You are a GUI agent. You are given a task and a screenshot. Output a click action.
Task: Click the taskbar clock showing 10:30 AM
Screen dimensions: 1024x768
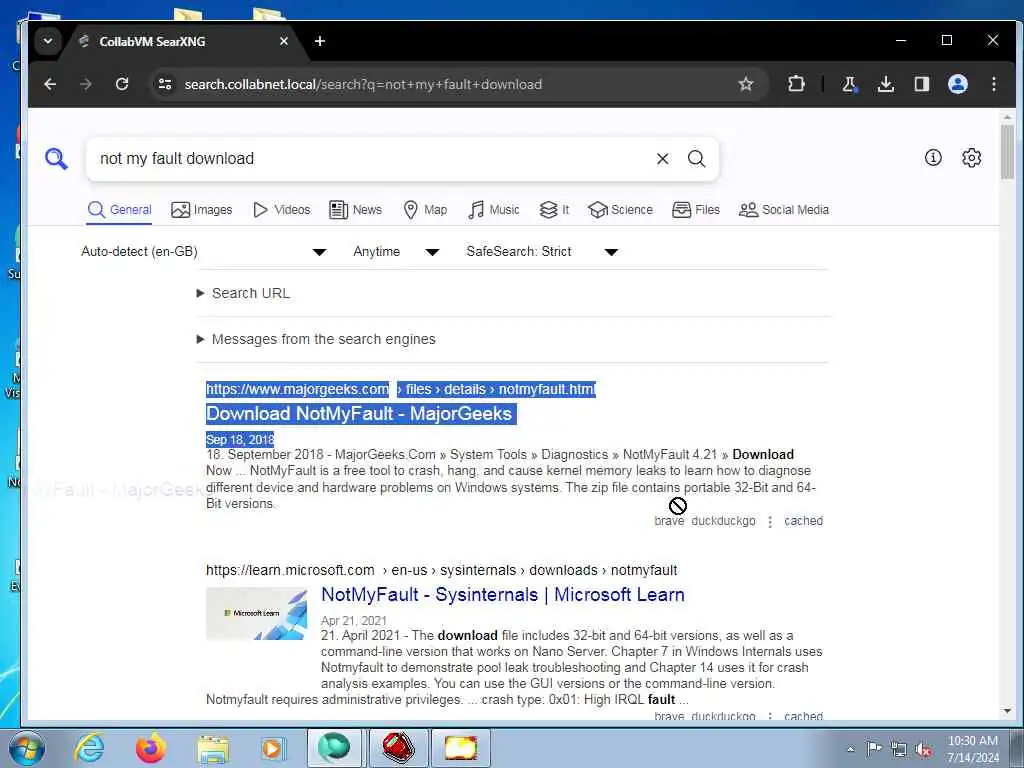(x=972, y=748)
